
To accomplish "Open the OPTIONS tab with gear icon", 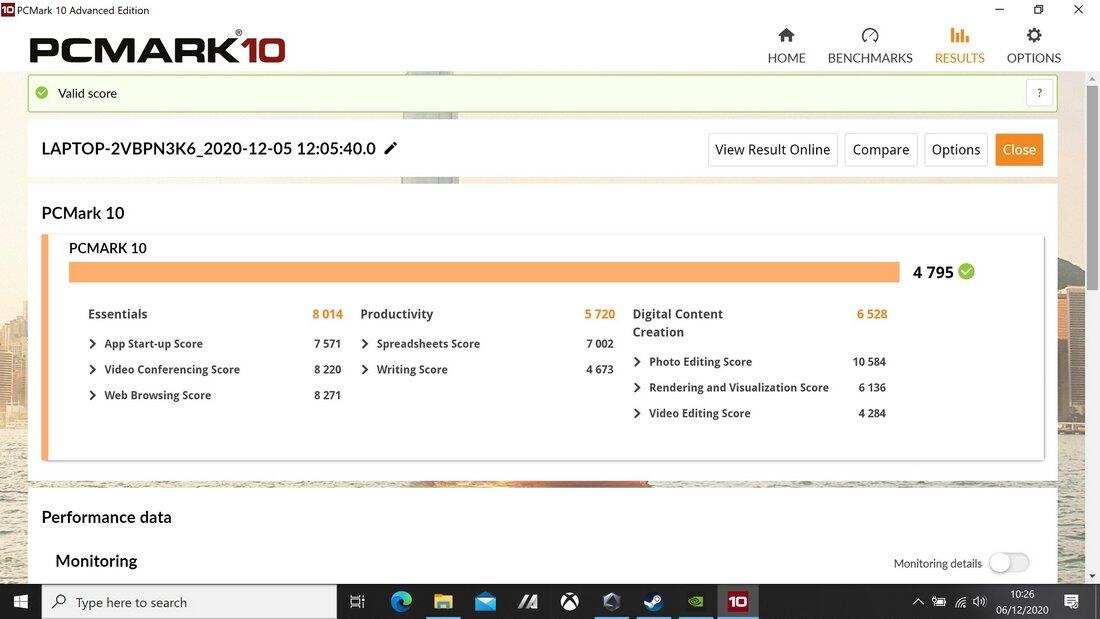I will pyautogui.click(x=1033, y=46).
